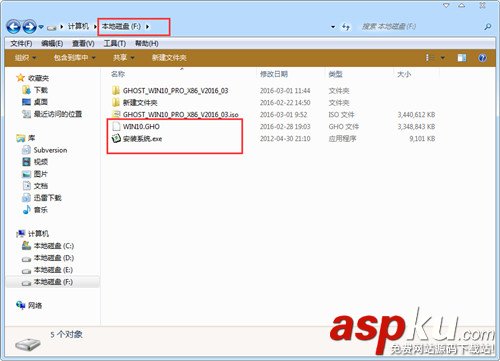
Task: Click the size value 3,348,843 KB
Action: coord(416,127)
